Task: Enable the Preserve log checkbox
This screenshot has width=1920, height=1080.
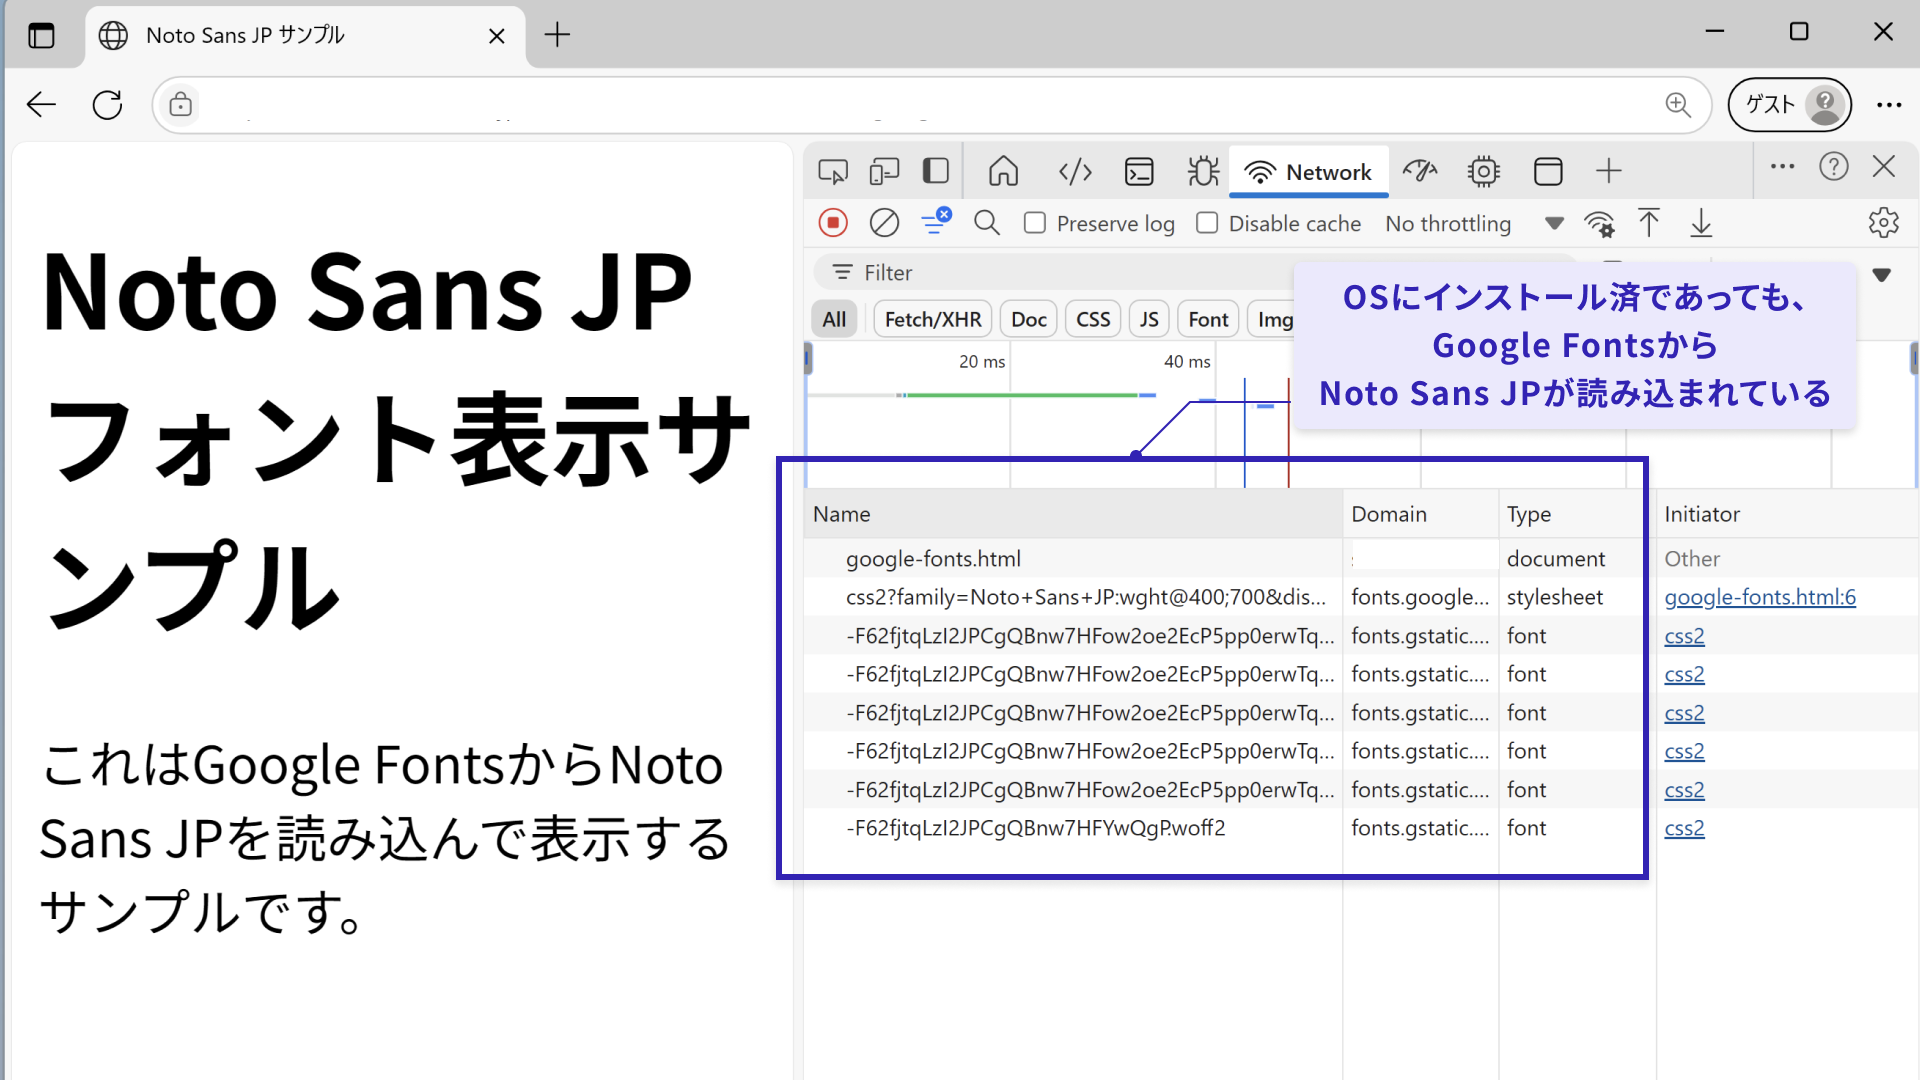Action: point(1035,223)
